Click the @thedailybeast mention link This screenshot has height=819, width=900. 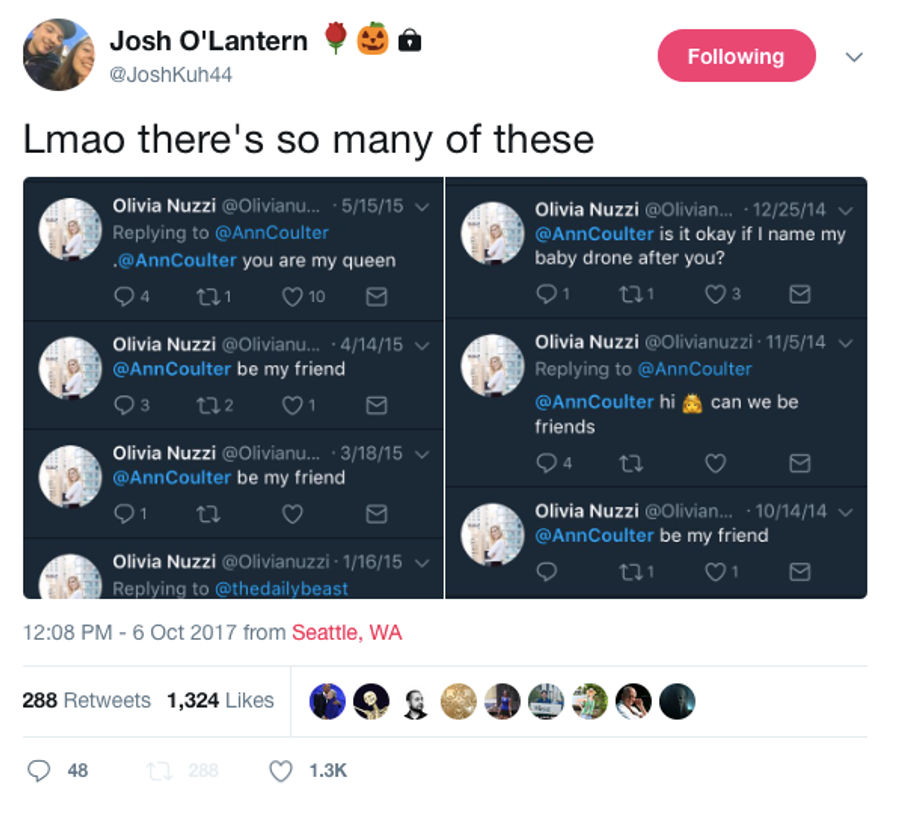click(x=281, y=589)
